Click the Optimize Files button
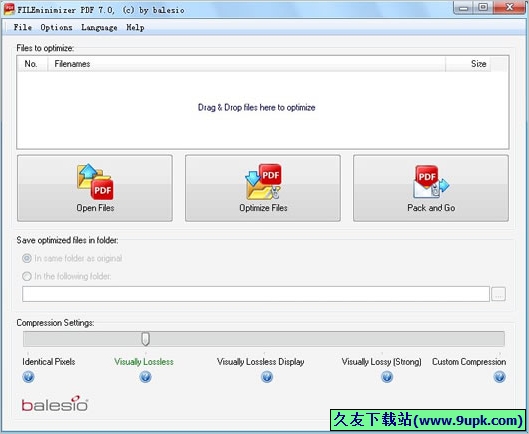The width and height of the screenshot is (529, 434). click(263, 188)
